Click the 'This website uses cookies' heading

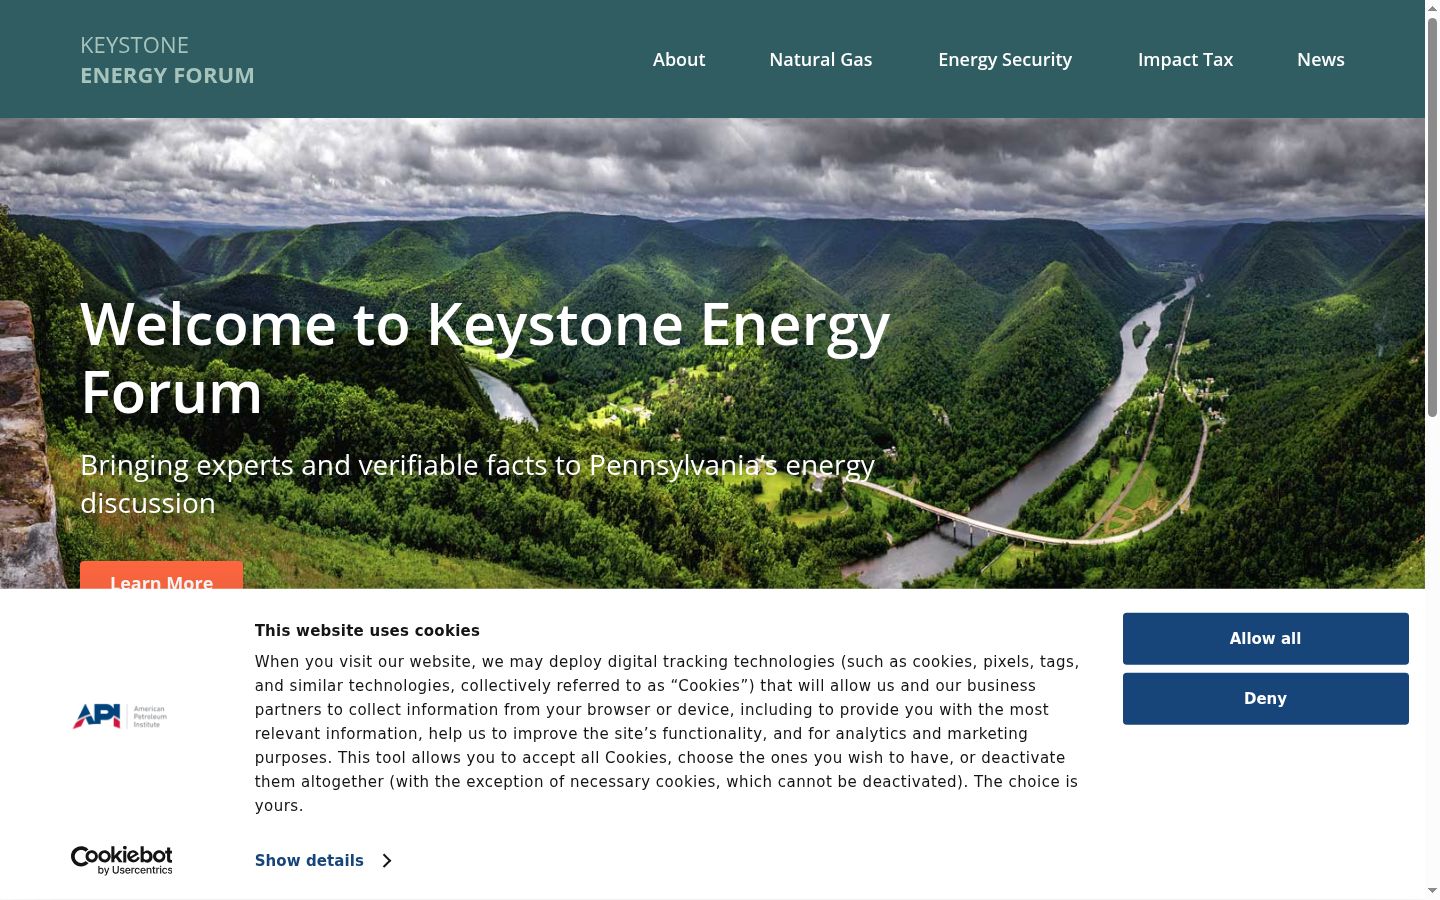[x=367, y=631]
